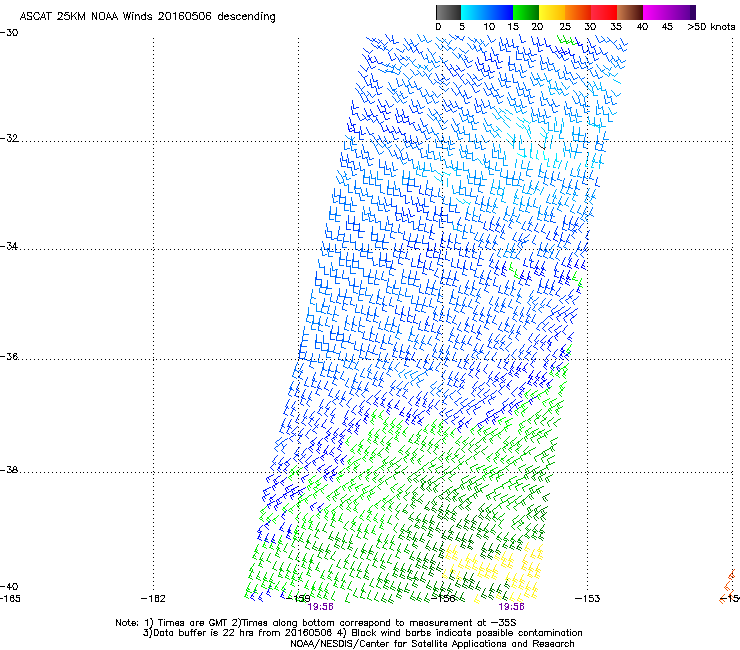Click the brown 35-40 knots color segment
The height and width of the screenshot is (650, 740).
click(x=630, y=12)
